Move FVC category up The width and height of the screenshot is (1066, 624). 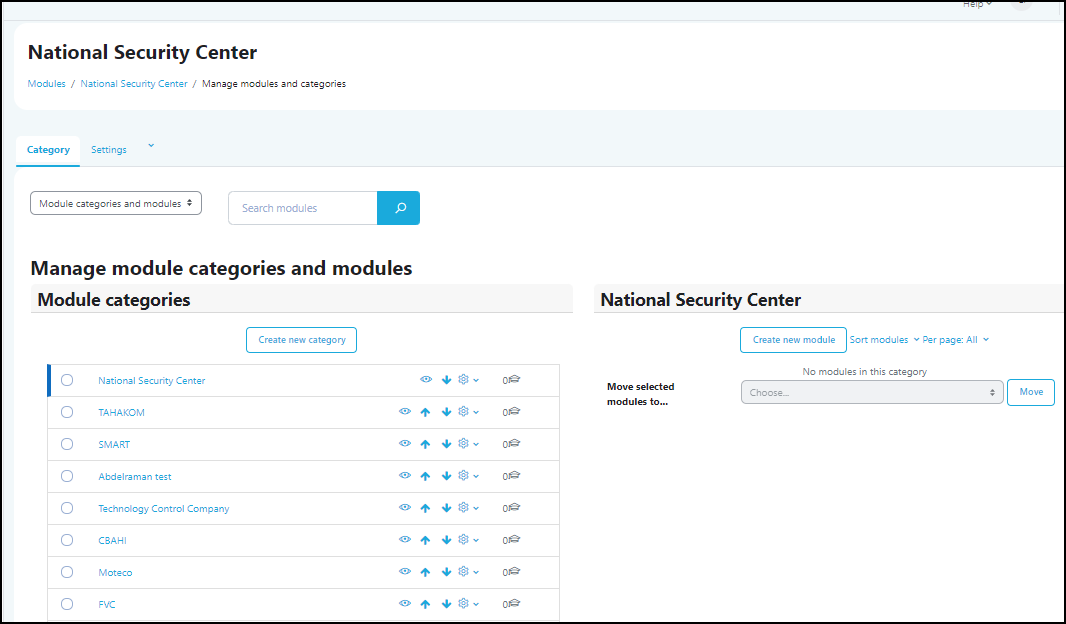426,604
